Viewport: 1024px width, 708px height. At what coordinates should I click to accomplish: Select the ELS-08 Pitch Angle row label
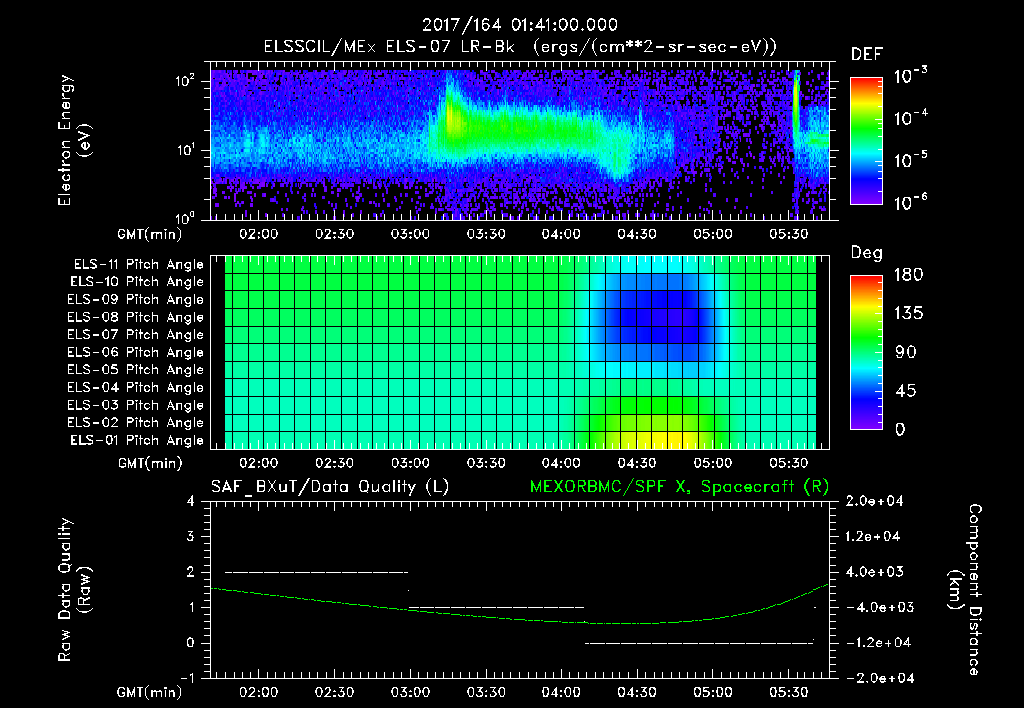(x=135, y=317)
